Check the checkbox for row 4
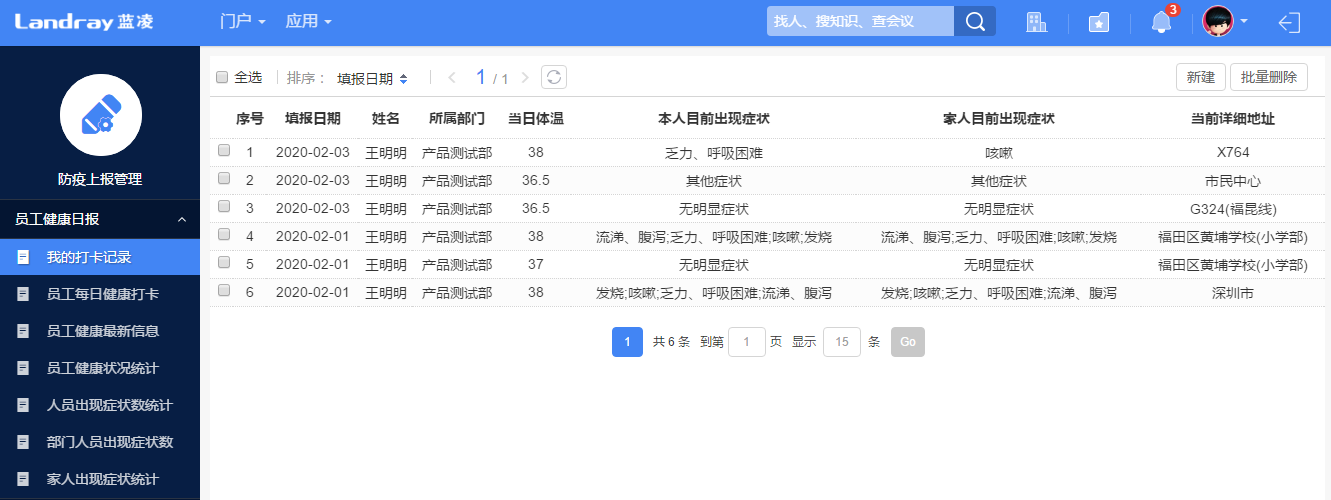 click(x=224, y=234)
